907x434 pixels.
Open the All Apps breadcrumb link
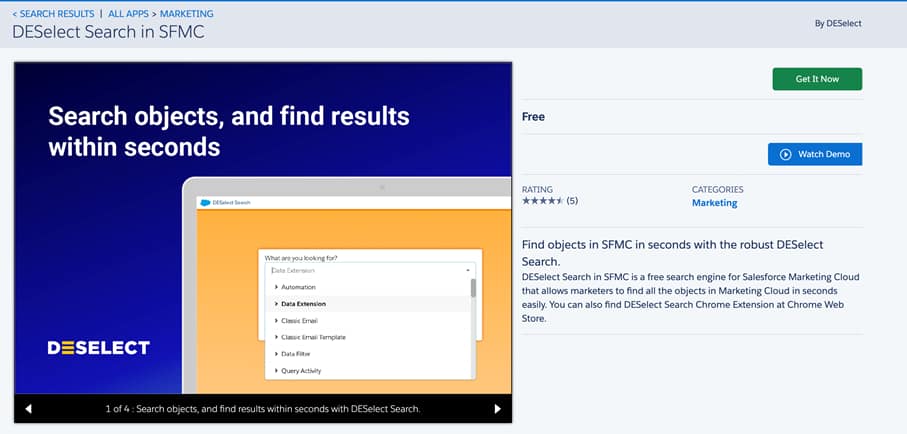point(128,13)
